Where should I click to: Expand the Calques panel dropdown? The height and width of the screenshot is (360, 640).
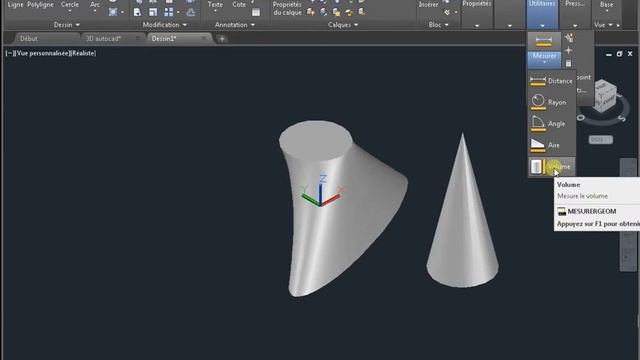pyautogui.click(x=342, y=25)
